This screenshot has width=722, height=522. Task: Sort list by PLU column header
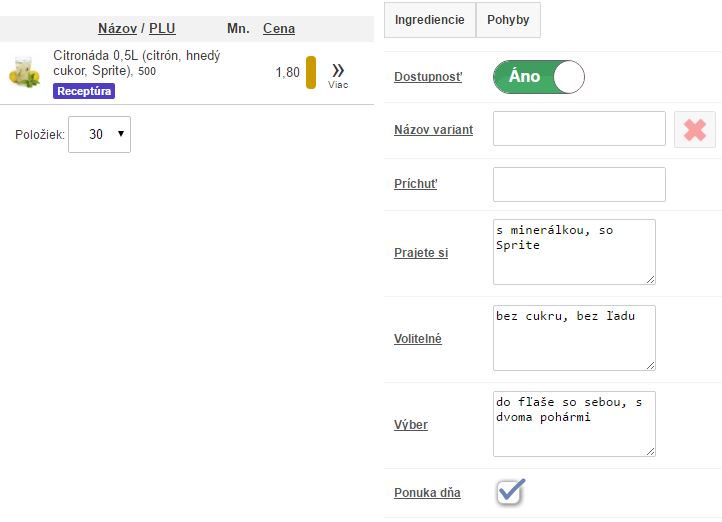click(x=162, y=29)
